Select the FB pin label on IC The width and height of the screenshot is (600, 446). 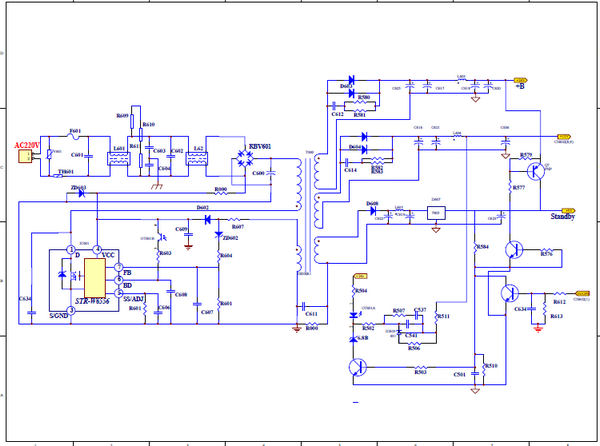127,272
